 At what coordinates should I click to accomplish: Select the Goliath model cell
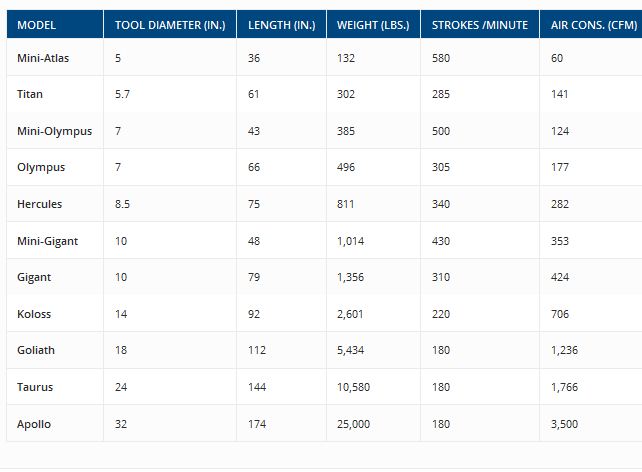coord(36,351)
